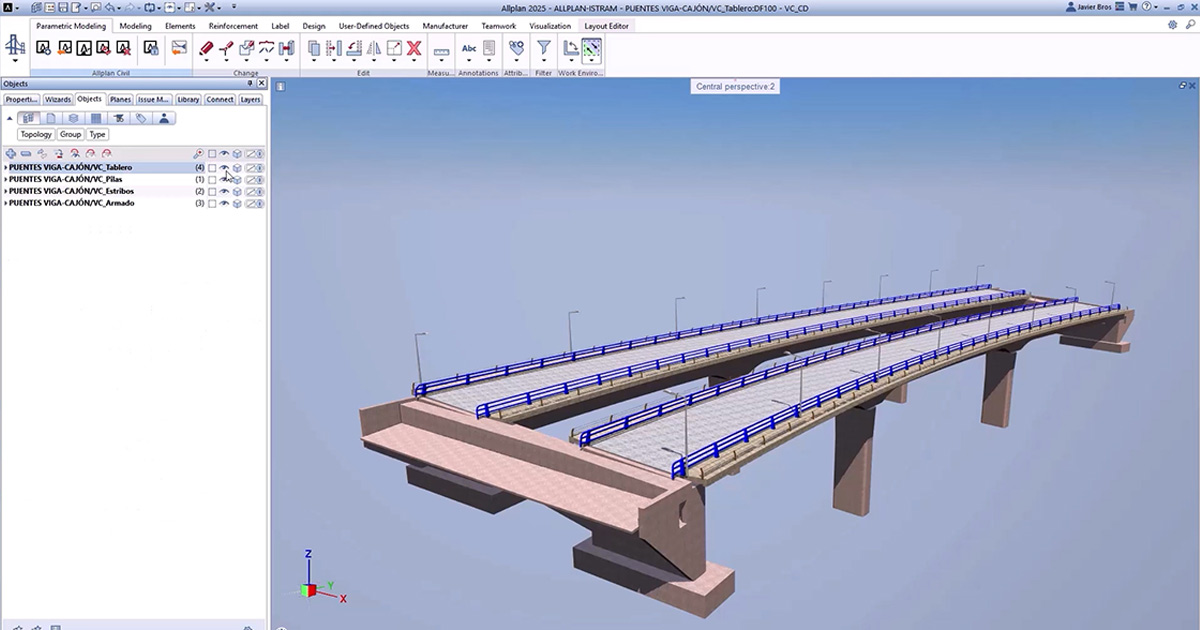Click the Type sort button
The image size is (1200, 630).
(97, 134)
